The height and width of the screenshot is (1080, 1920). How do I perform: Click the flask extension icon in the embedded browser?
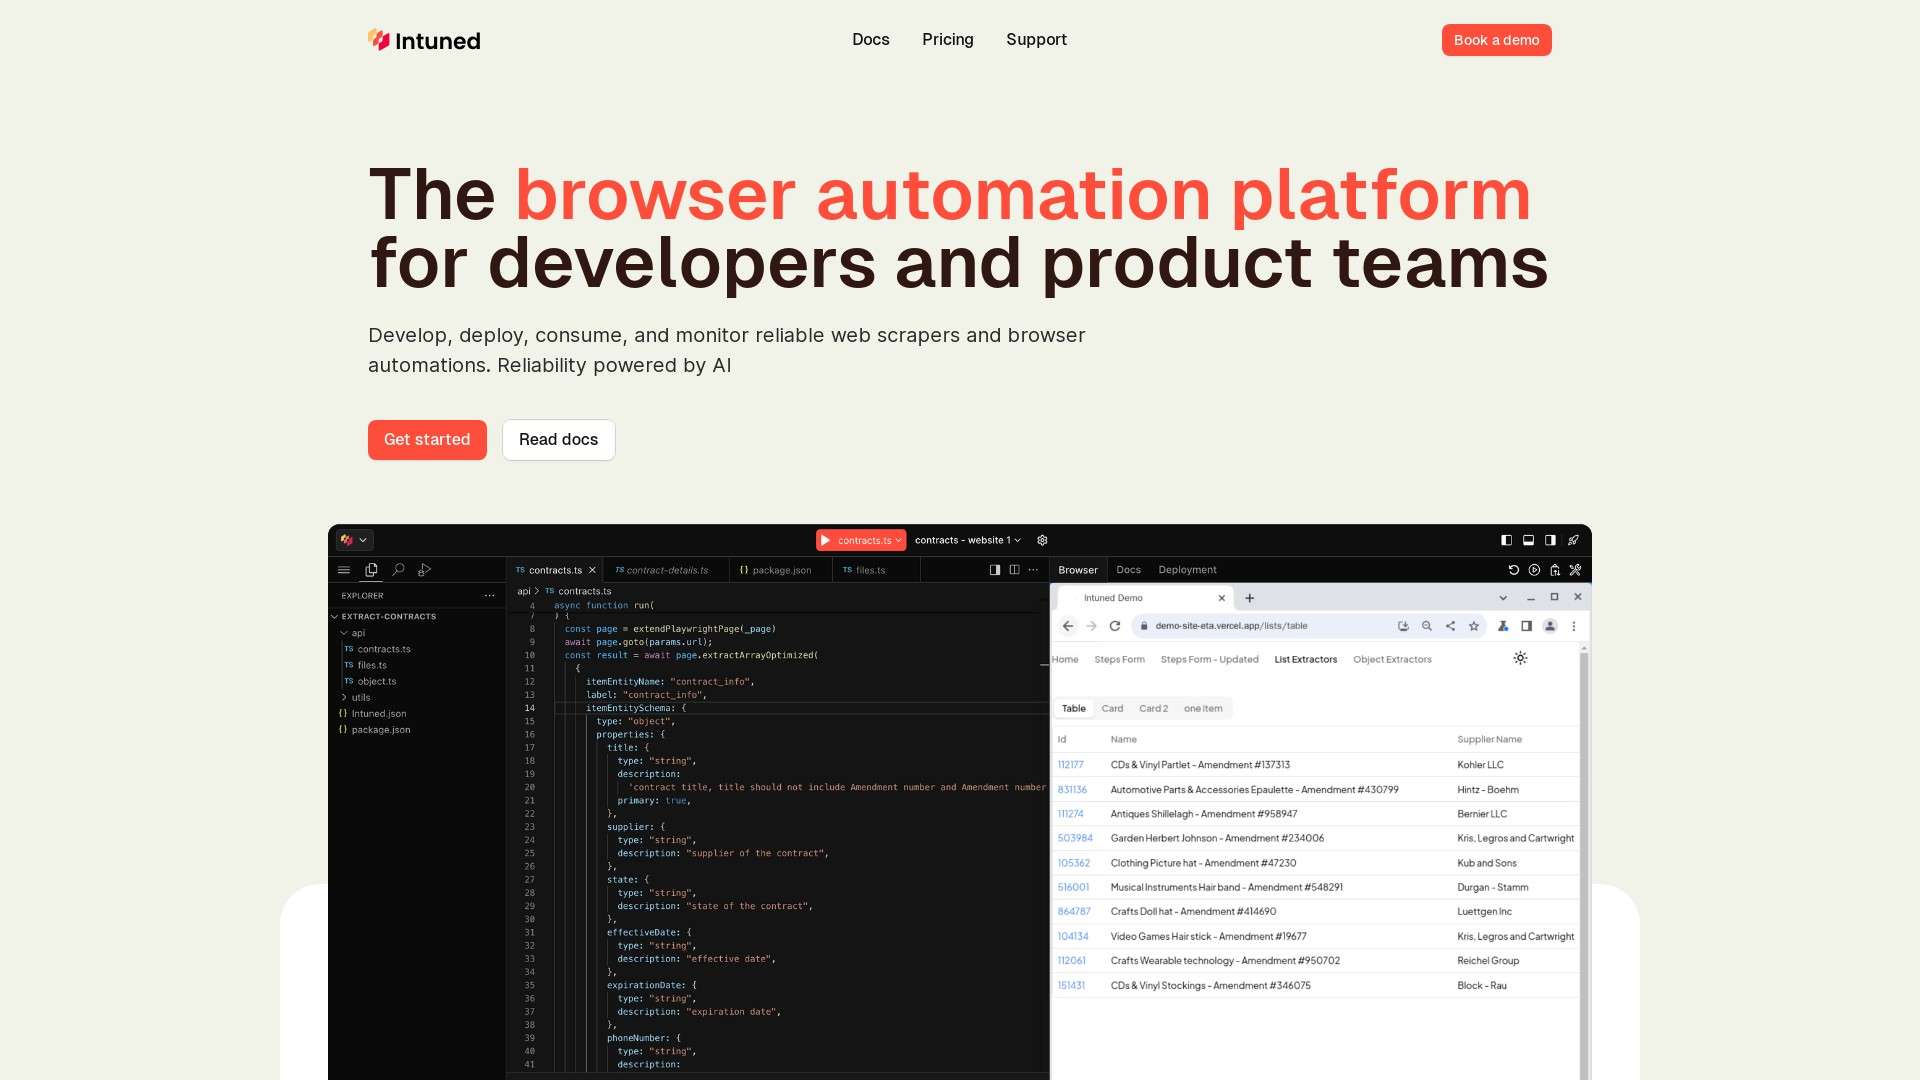click(1503, 626)
